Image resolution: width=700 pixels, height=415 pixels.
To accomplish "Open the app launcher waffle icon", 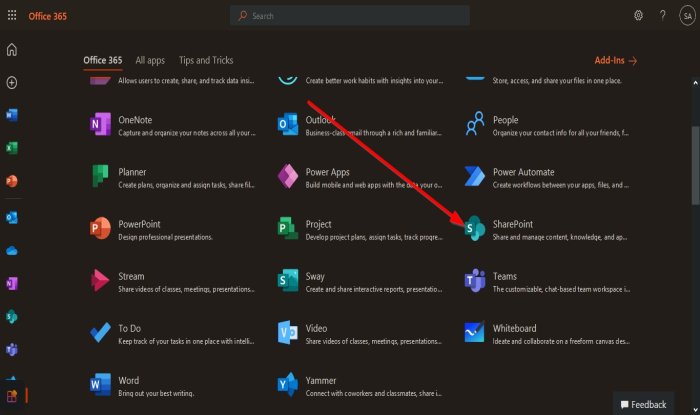I will [12, 16].
